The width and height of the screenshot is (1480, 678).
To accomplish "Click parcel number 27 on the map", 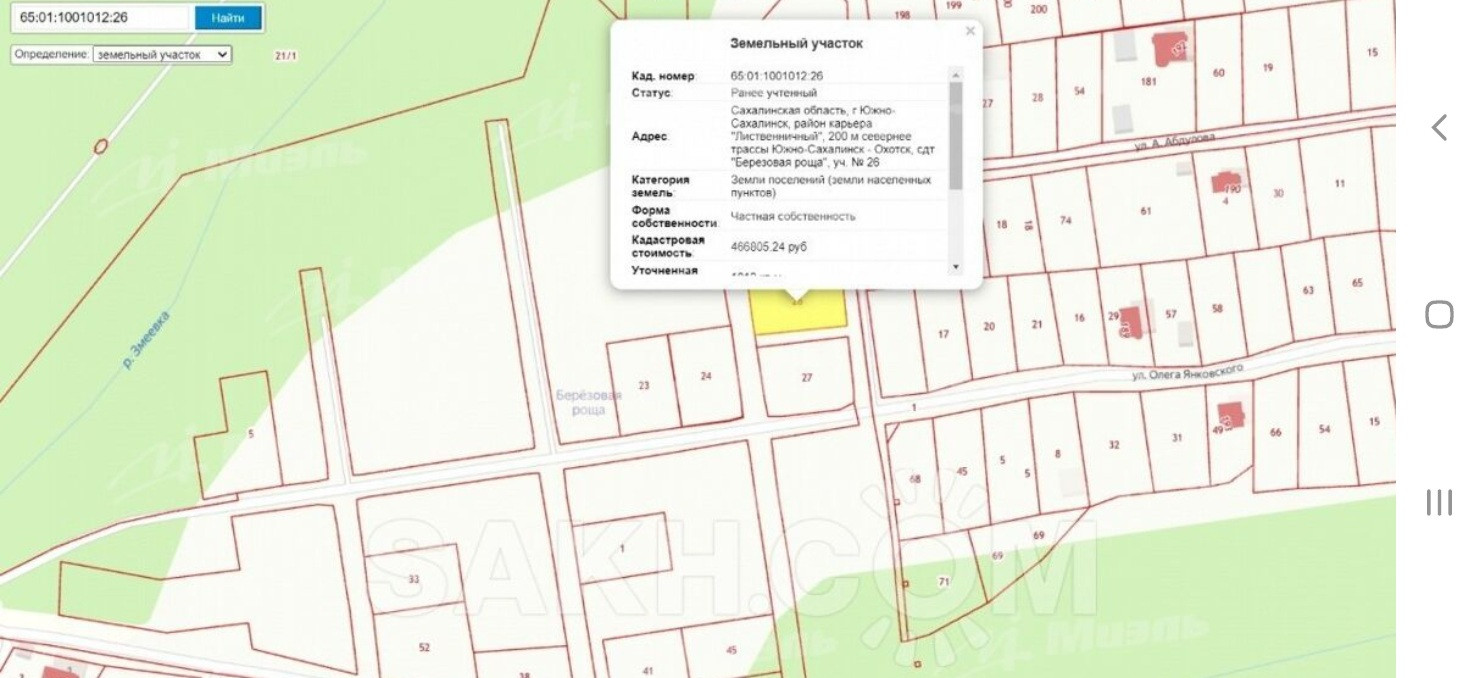I will tap(807, 377).
